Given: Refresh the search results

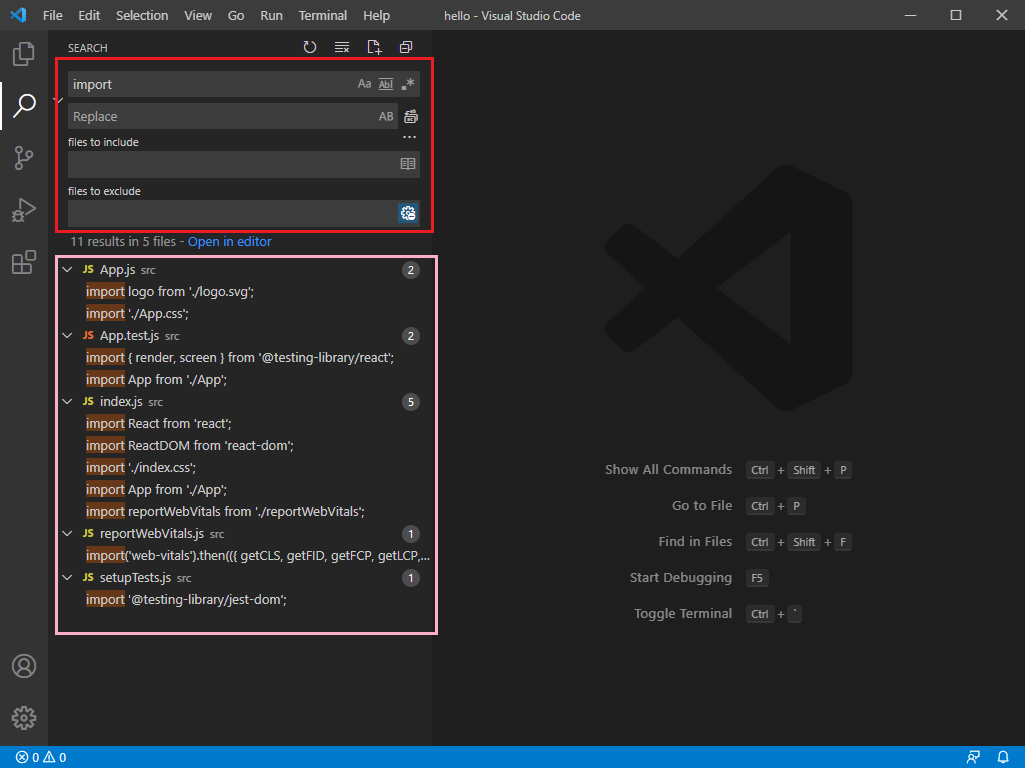Looking at the screenshot, I should [x=310, y=47].
